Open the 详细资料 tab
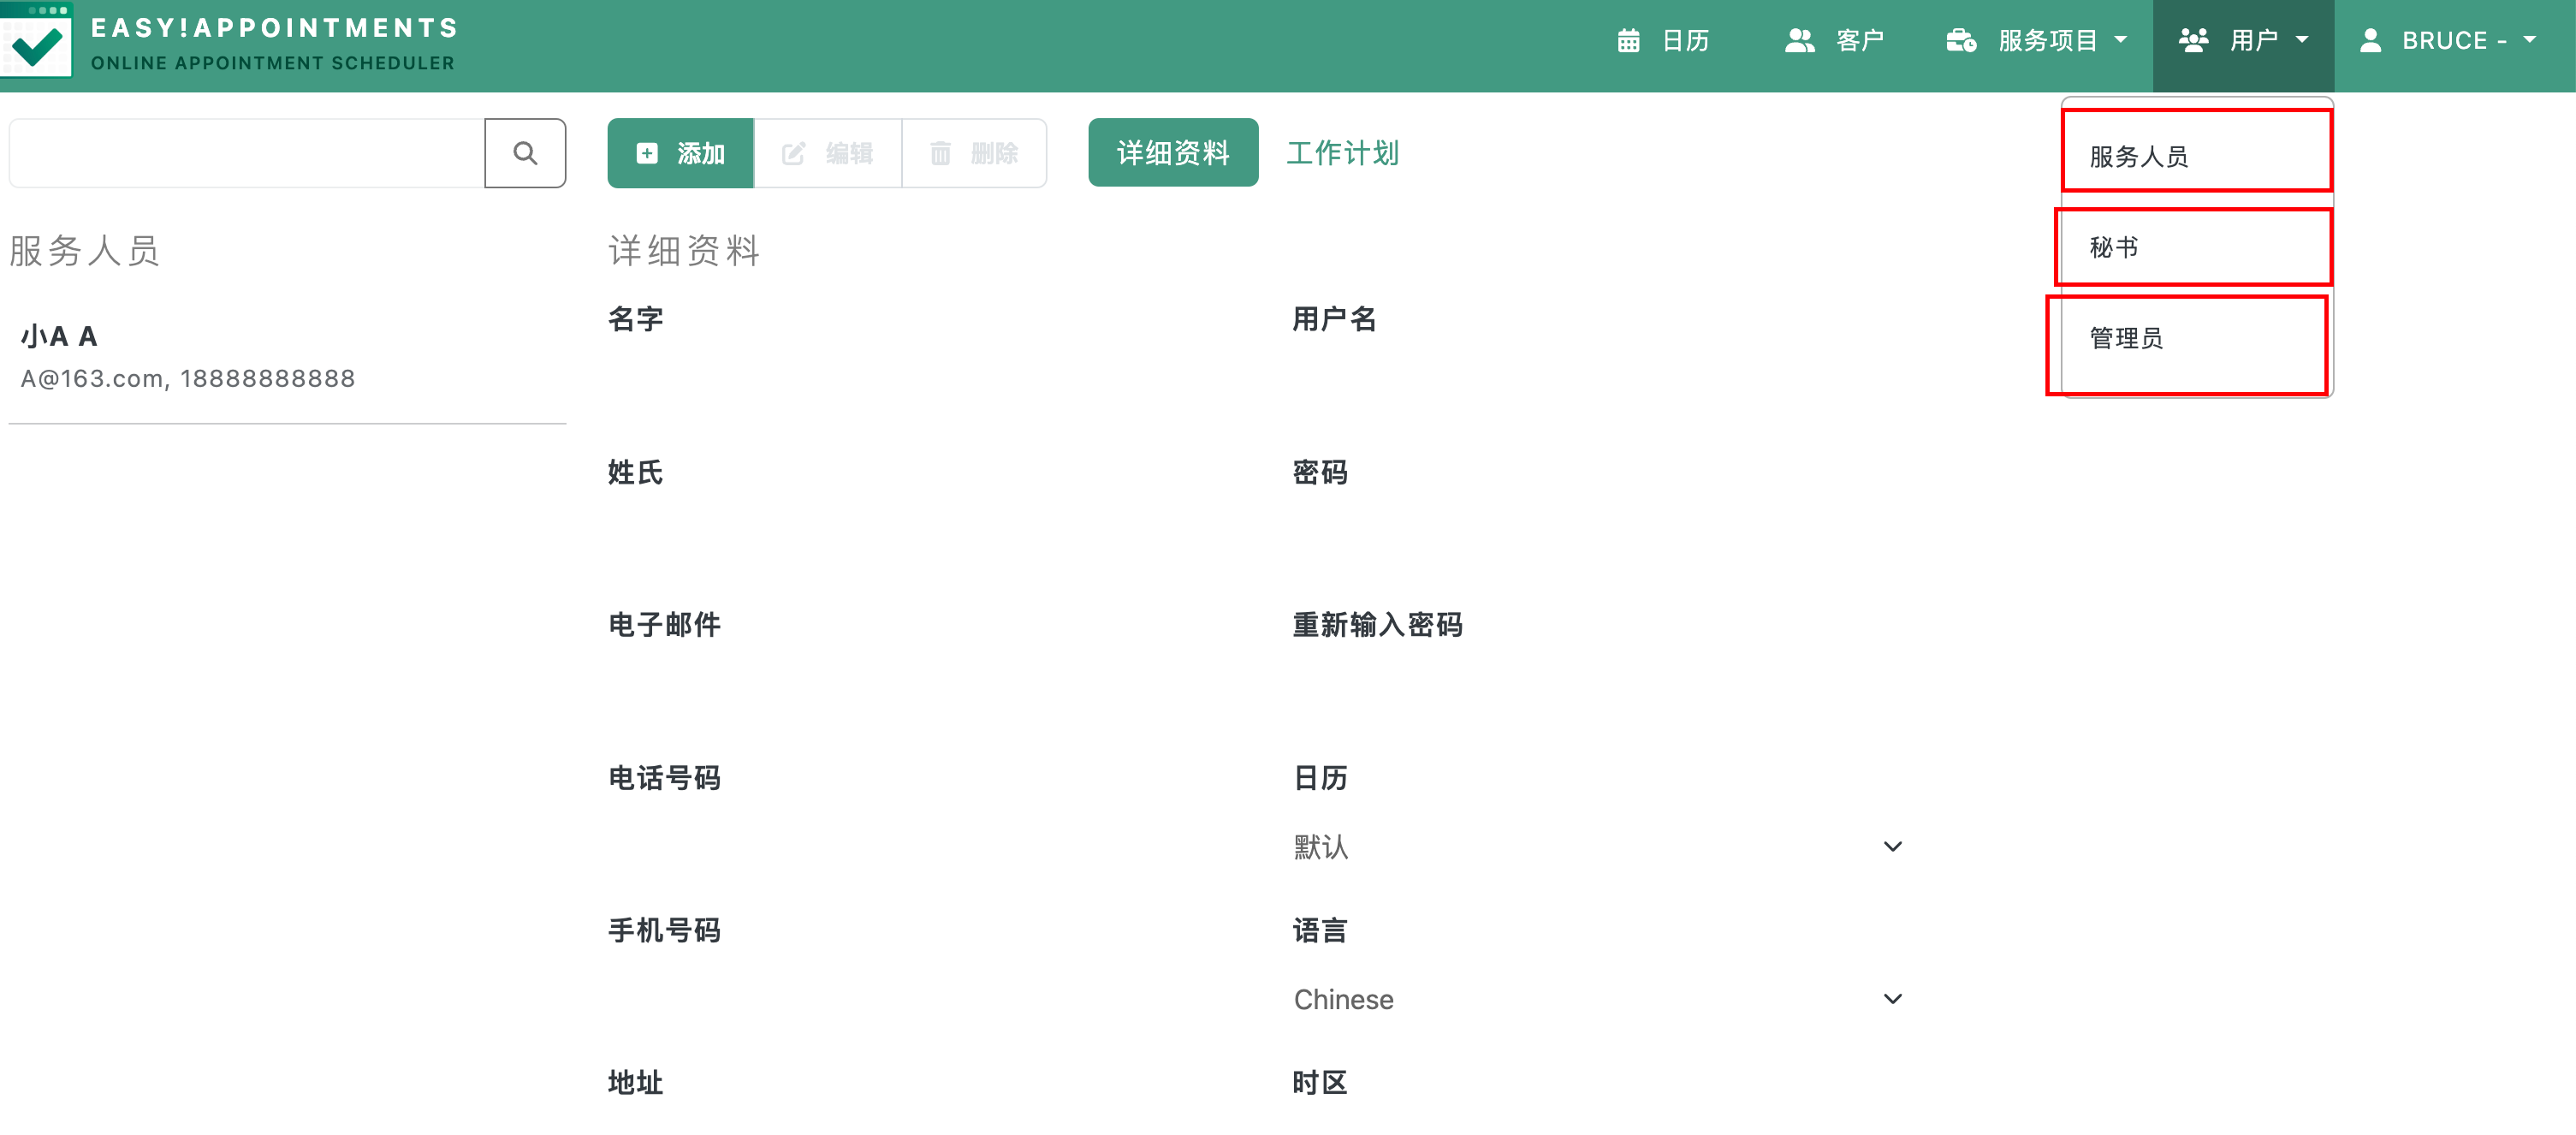Screen dimensions: 2576x1135 click(1173, 153)
